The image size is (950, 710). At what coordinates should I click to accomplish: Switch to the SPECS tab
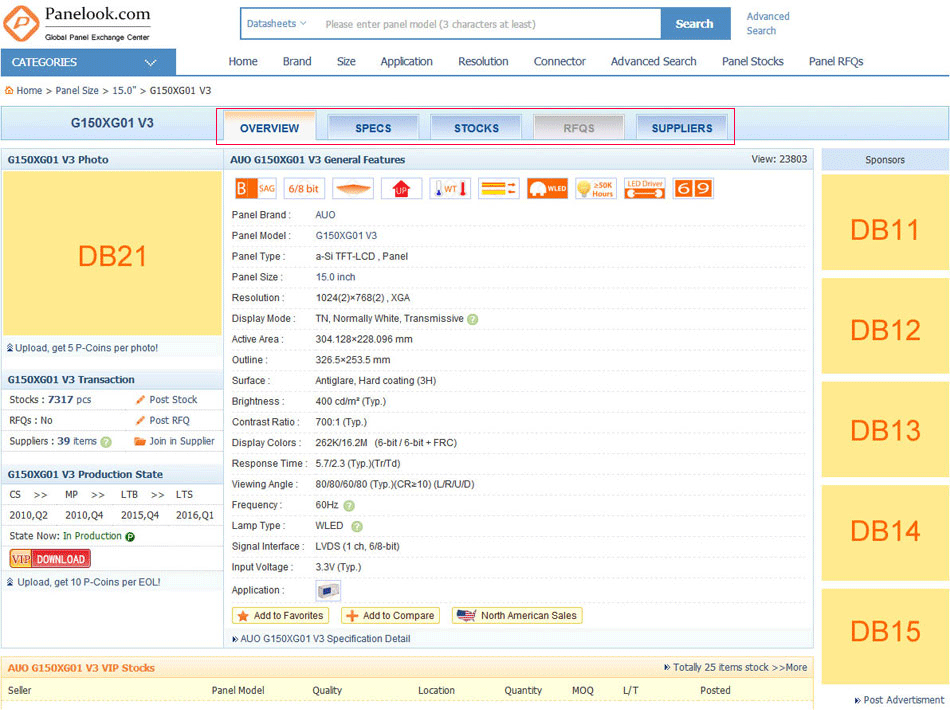(373, 128)
